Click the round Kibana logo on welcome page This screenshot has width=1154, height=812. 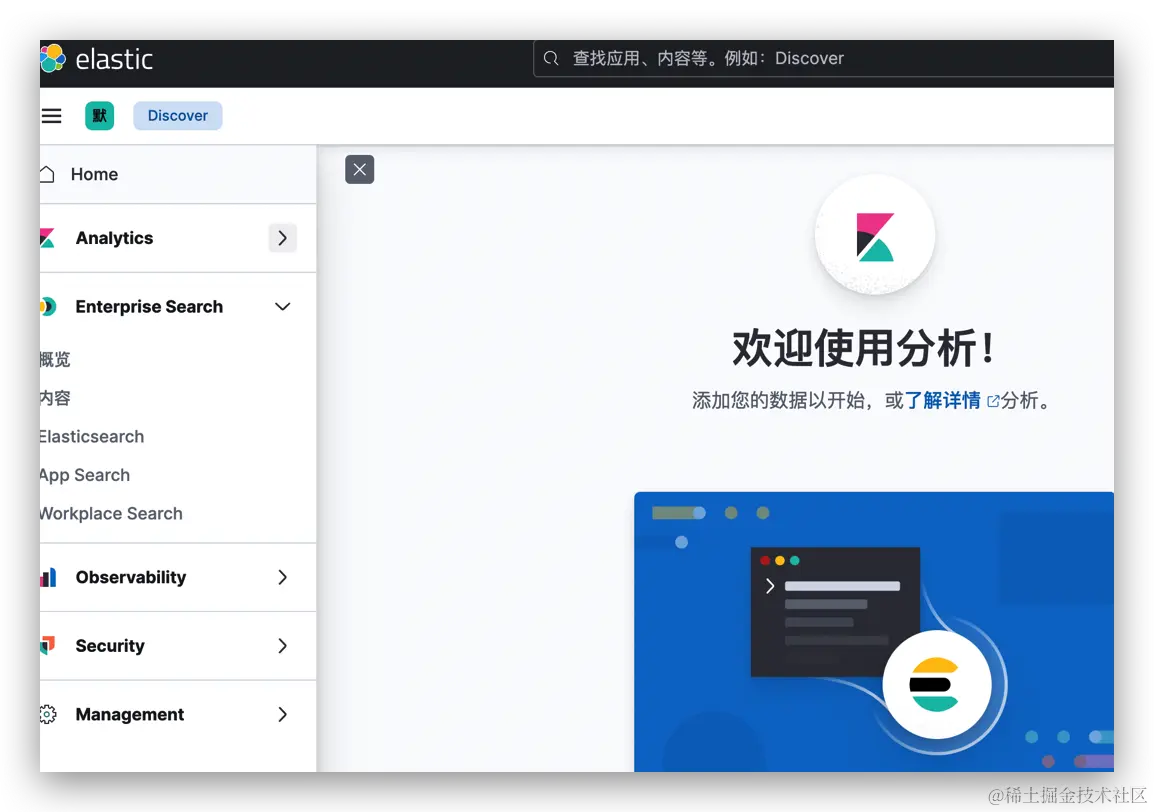coord(874,236)
